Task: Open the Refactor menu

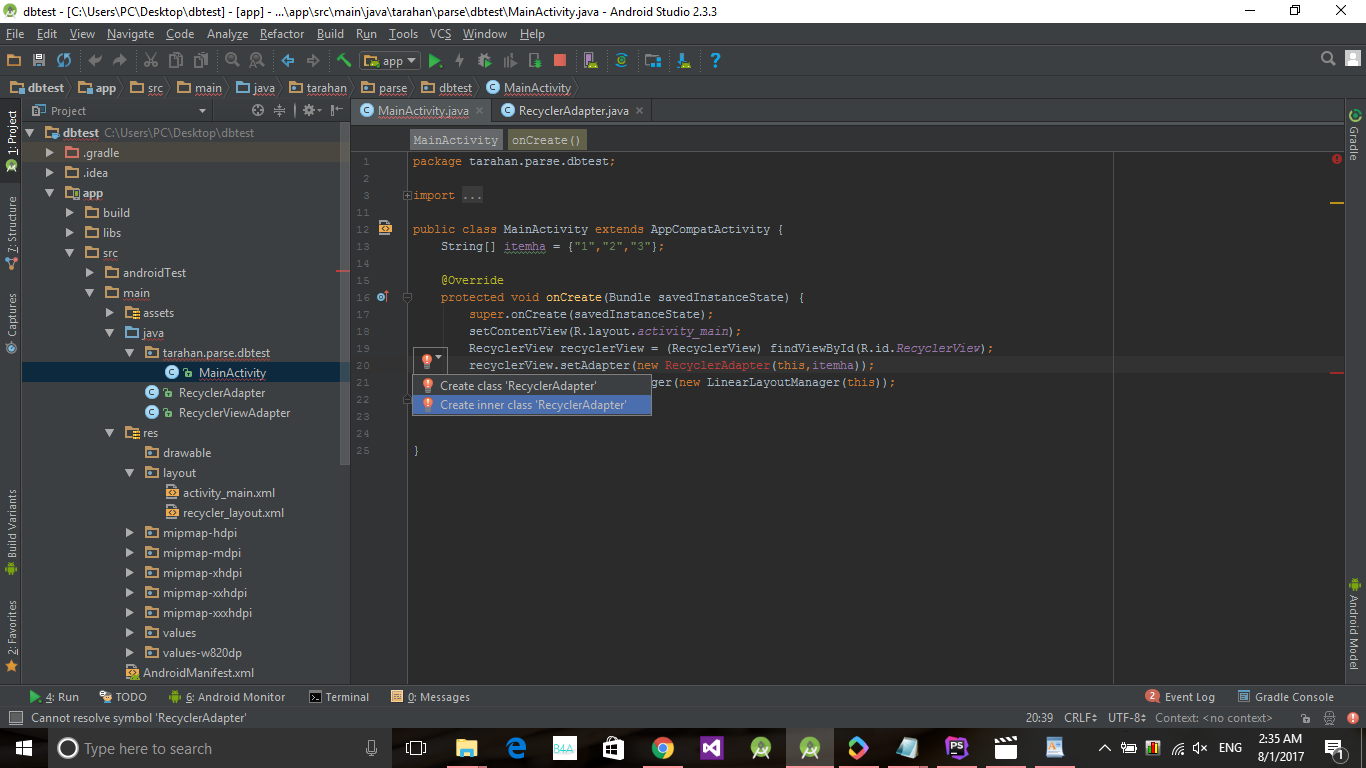Action: pos(282,34)
